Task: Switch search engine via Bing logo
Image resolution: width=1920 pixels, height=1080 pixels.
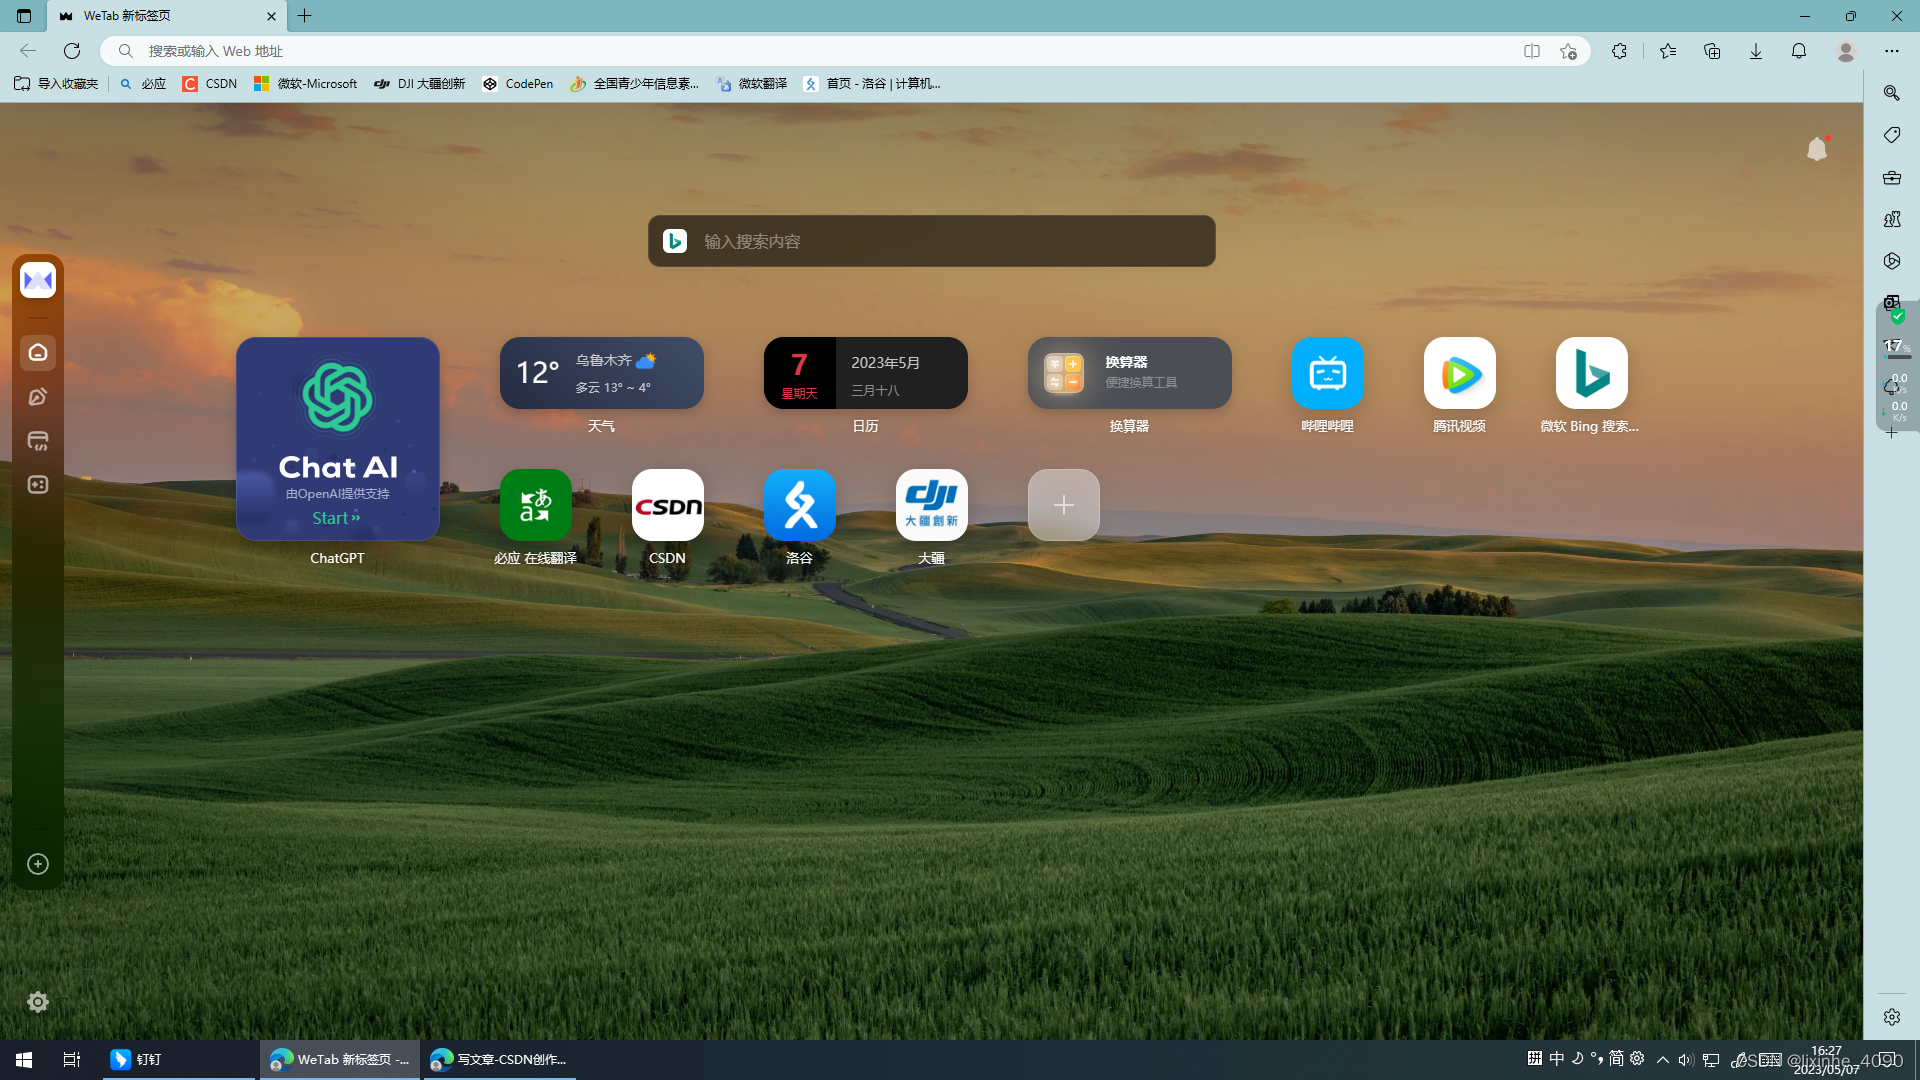Action: click(675, 241)
